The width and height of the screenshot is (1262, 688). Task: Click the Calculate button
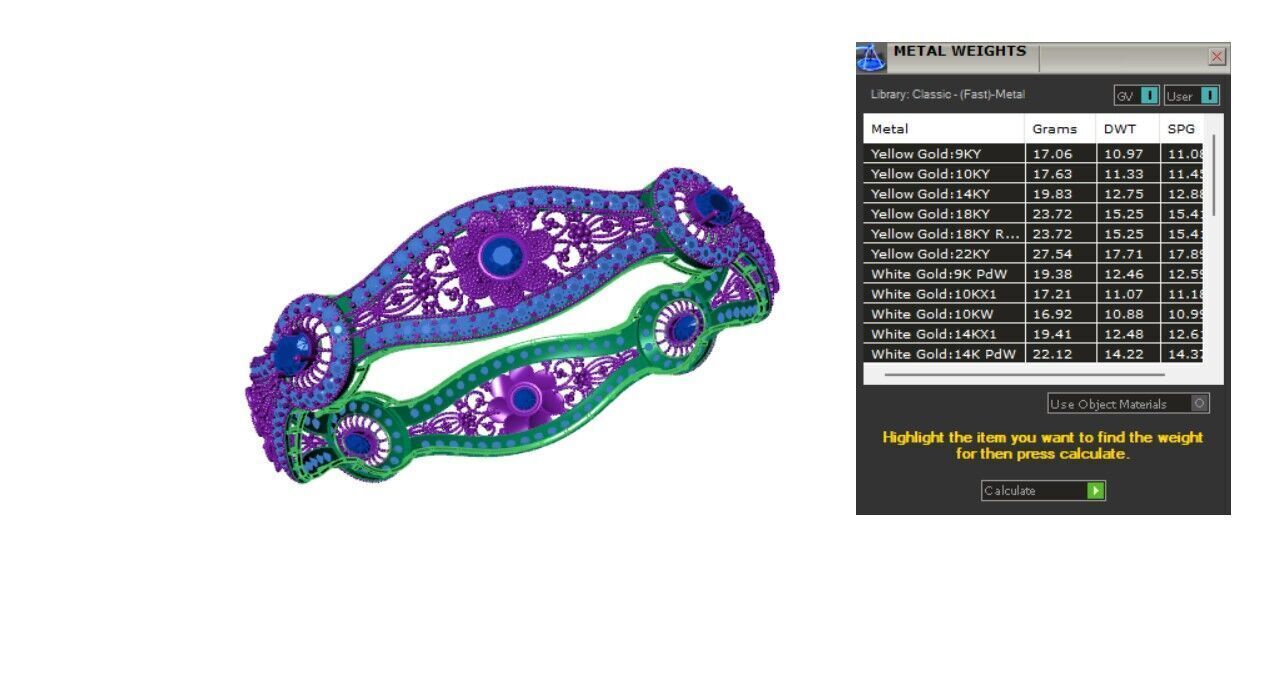pos(1043,491)
